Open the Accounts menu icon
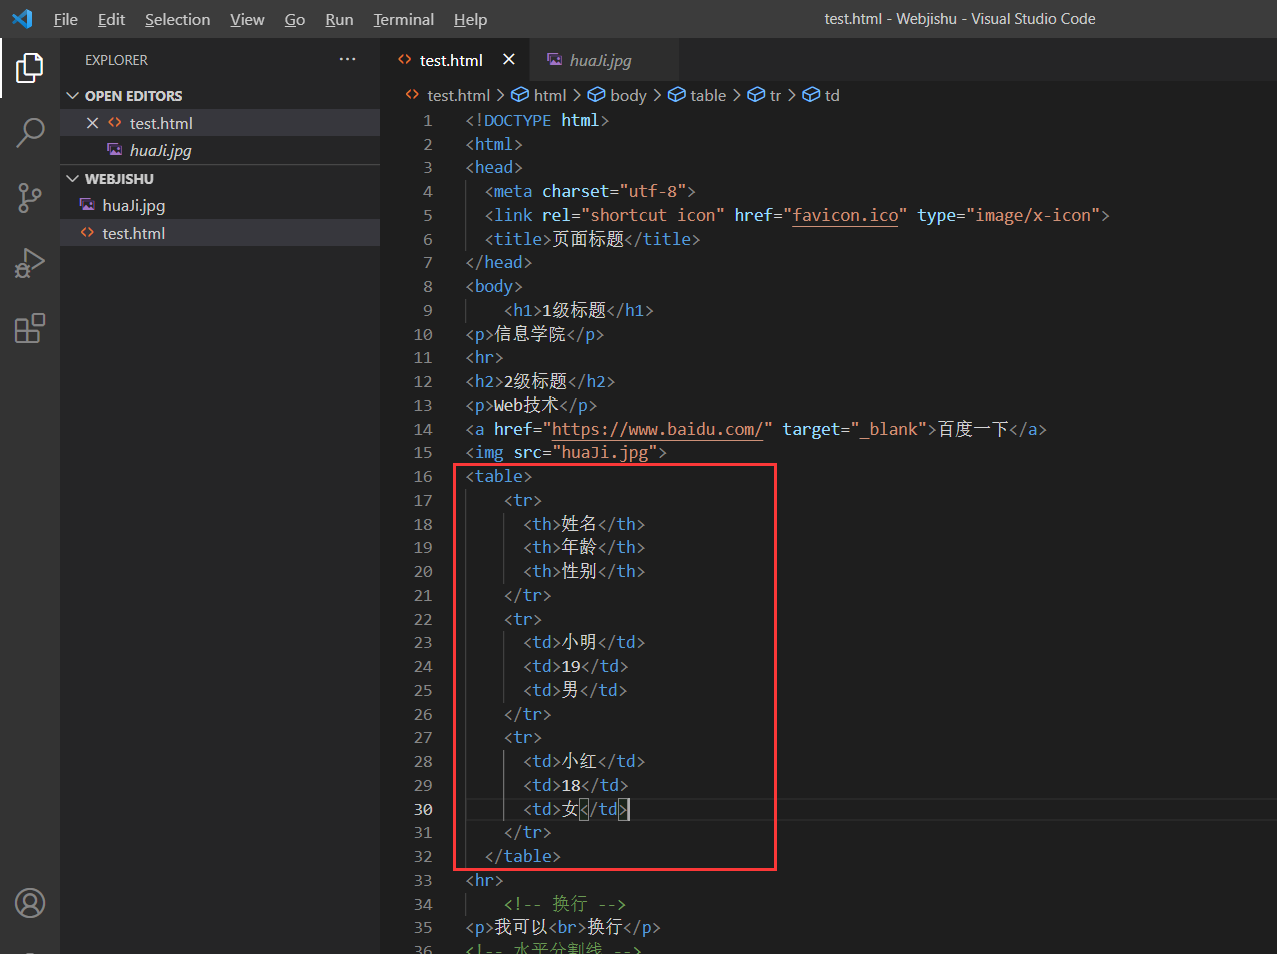This screenshot has height=954, width=1277. tap(30, 903)
